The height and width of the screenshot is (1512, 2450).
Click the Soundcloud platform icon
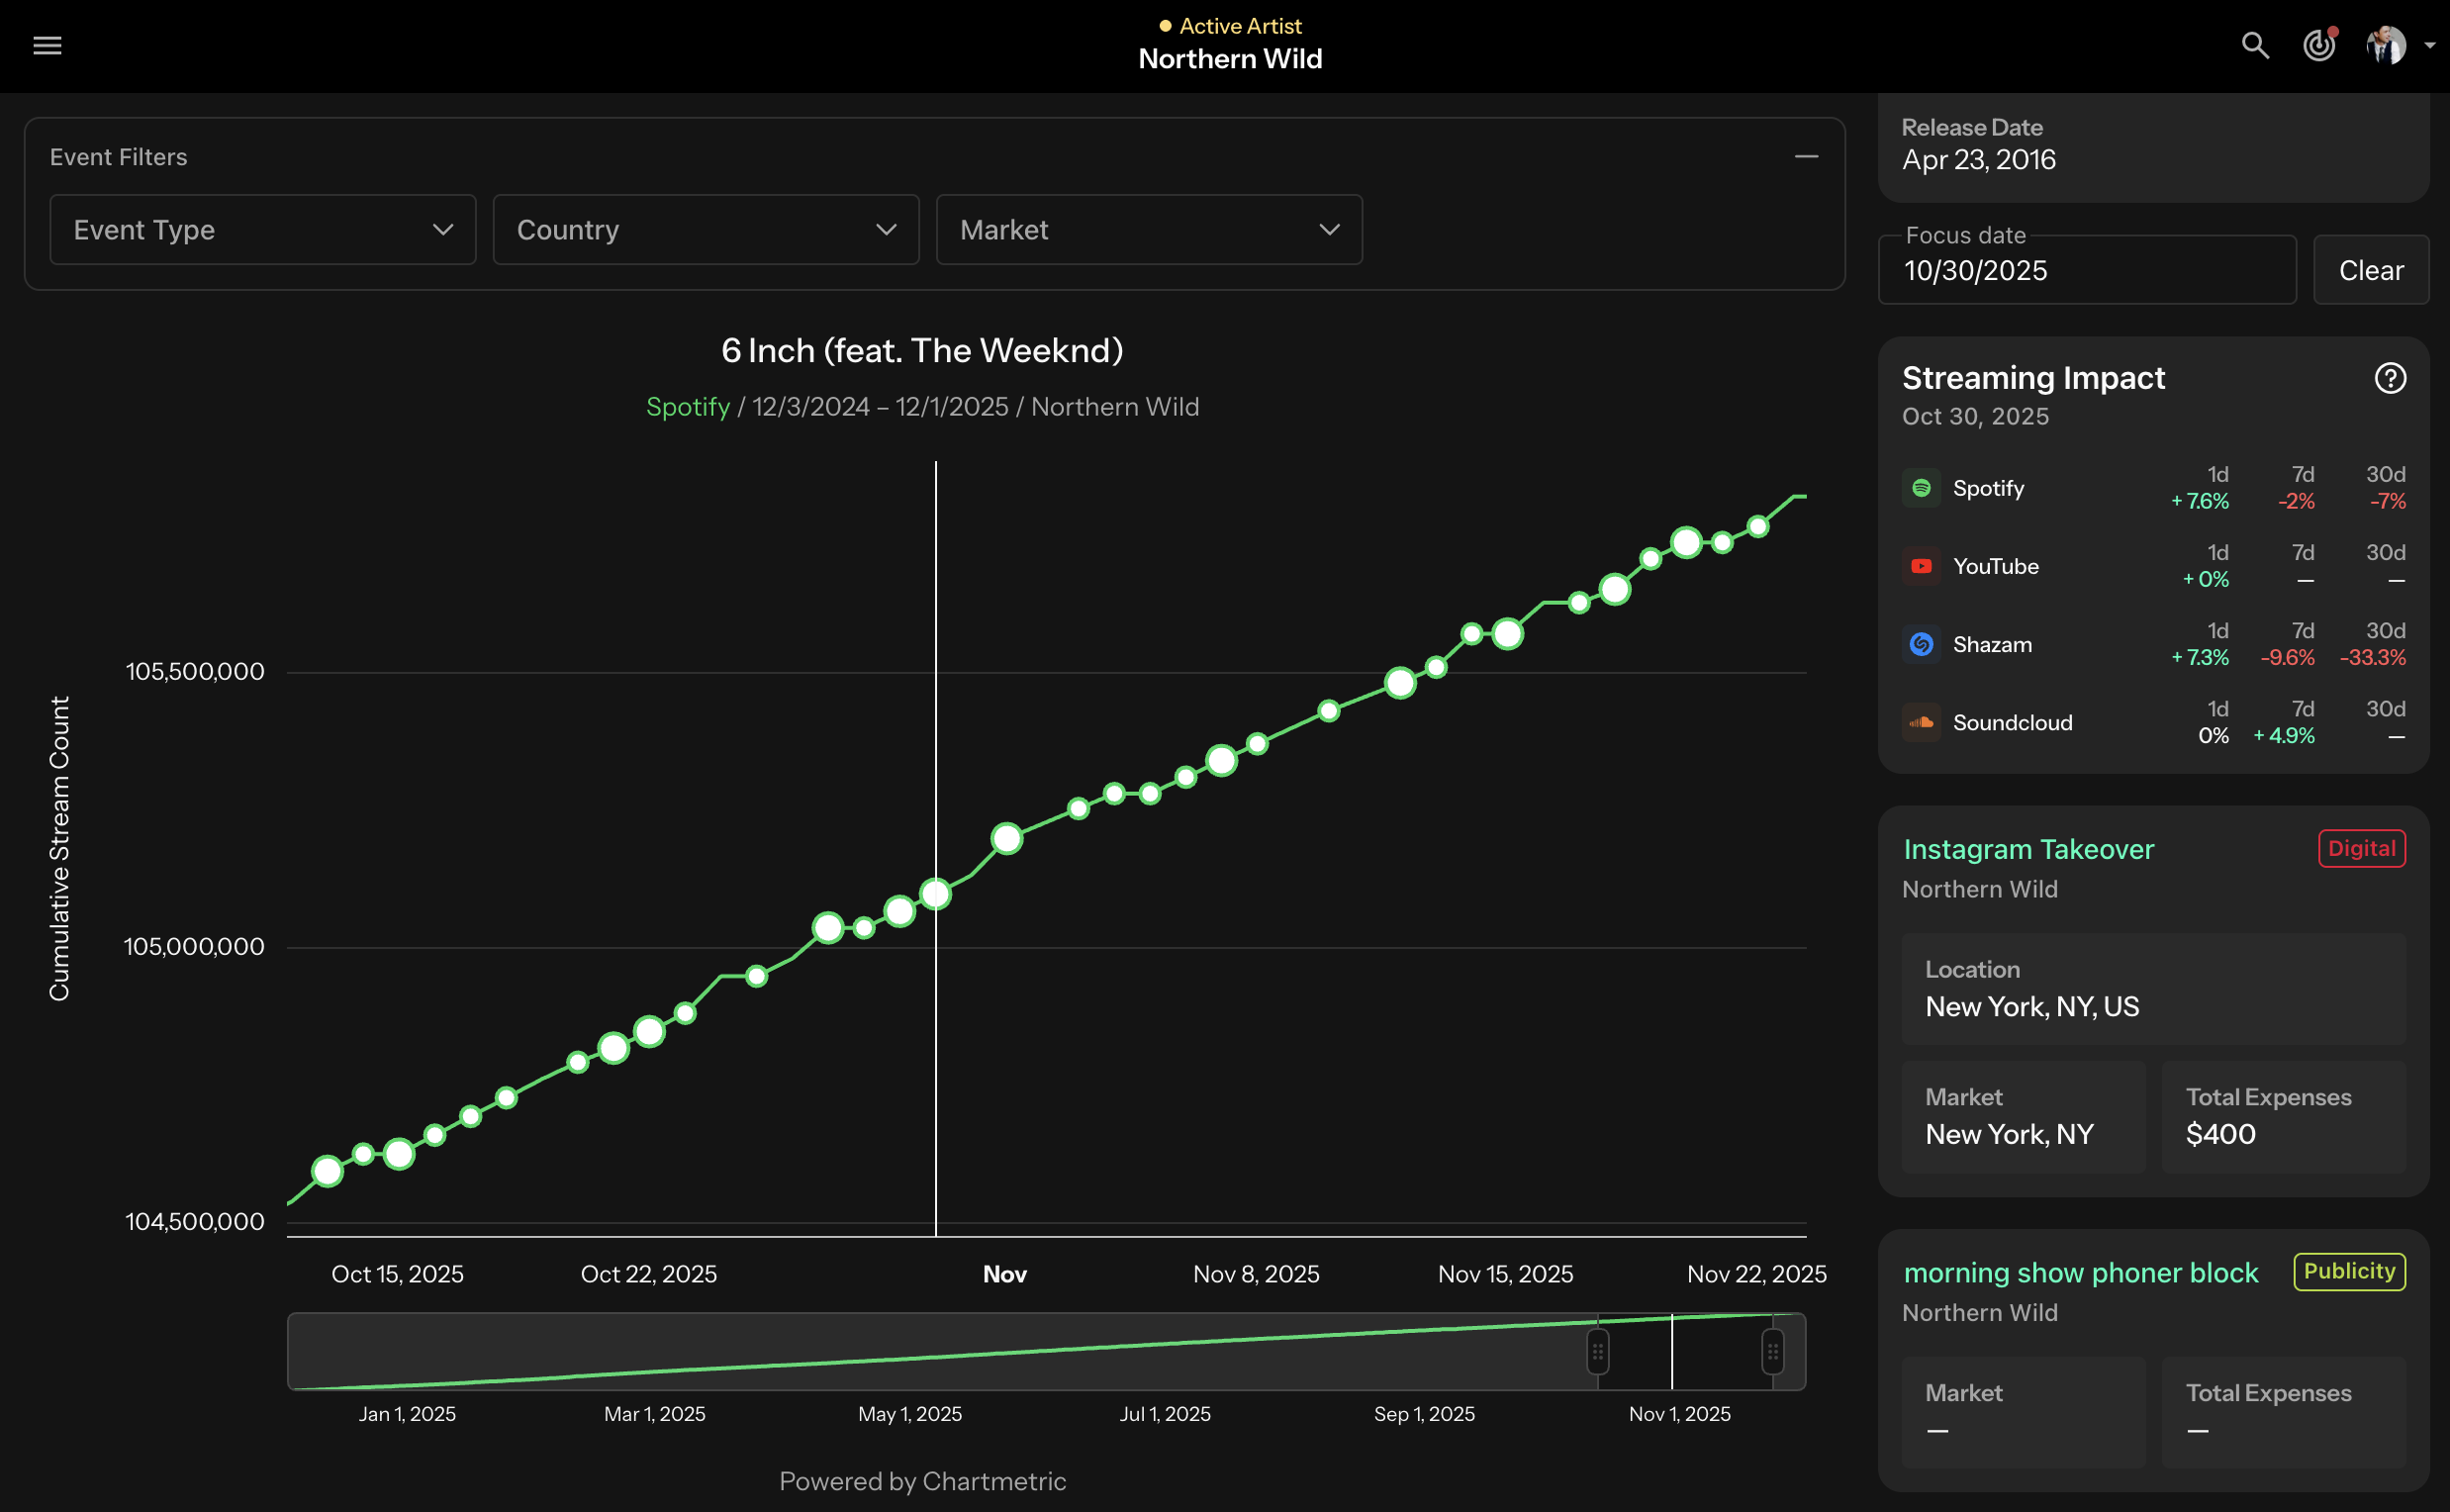[x=1921, y=722]
